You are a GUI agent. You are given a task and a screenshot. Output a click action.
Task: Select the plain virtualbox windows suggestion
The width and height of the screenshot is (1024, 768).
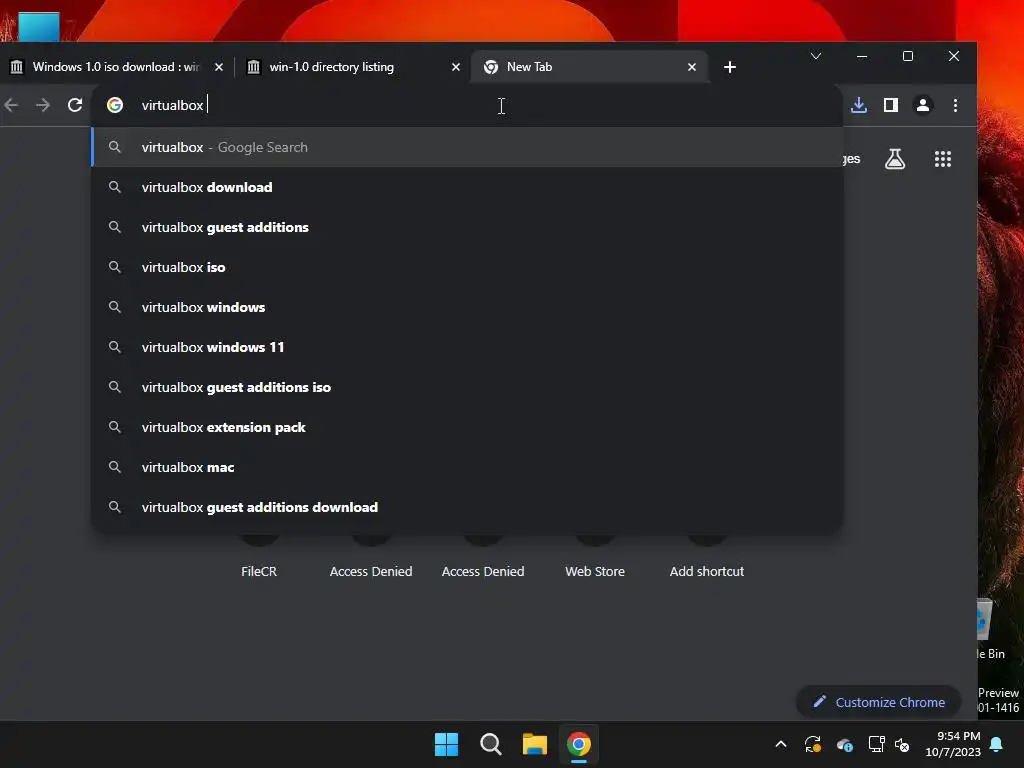(467, 307)
